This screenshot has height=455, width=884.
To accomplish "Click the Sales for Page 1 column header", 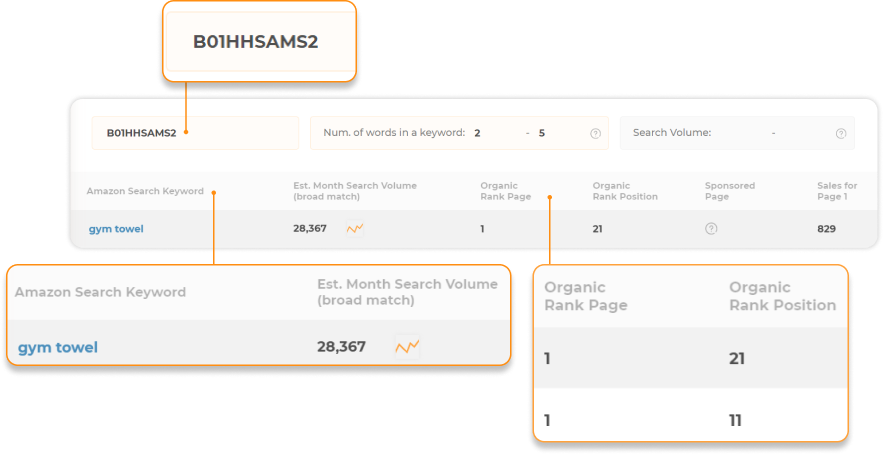I will point(837,191).
